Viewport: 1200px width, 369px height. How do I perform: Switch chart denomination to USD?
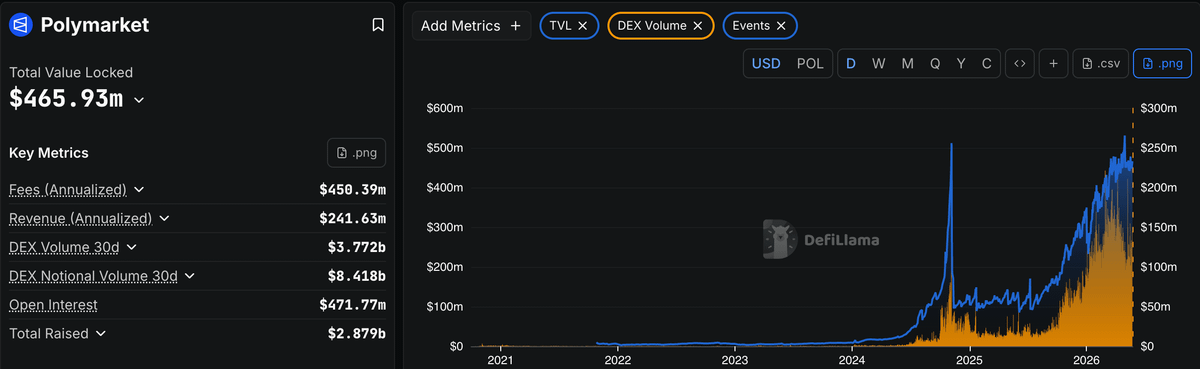[766, 64]
